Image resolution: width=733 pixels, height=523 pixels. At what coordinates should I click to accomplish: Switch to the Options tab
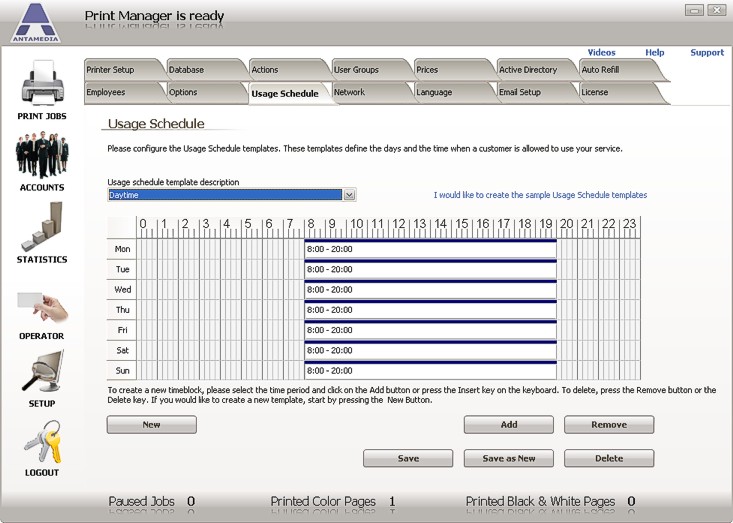pyautogui.click(x=204, y=92)
